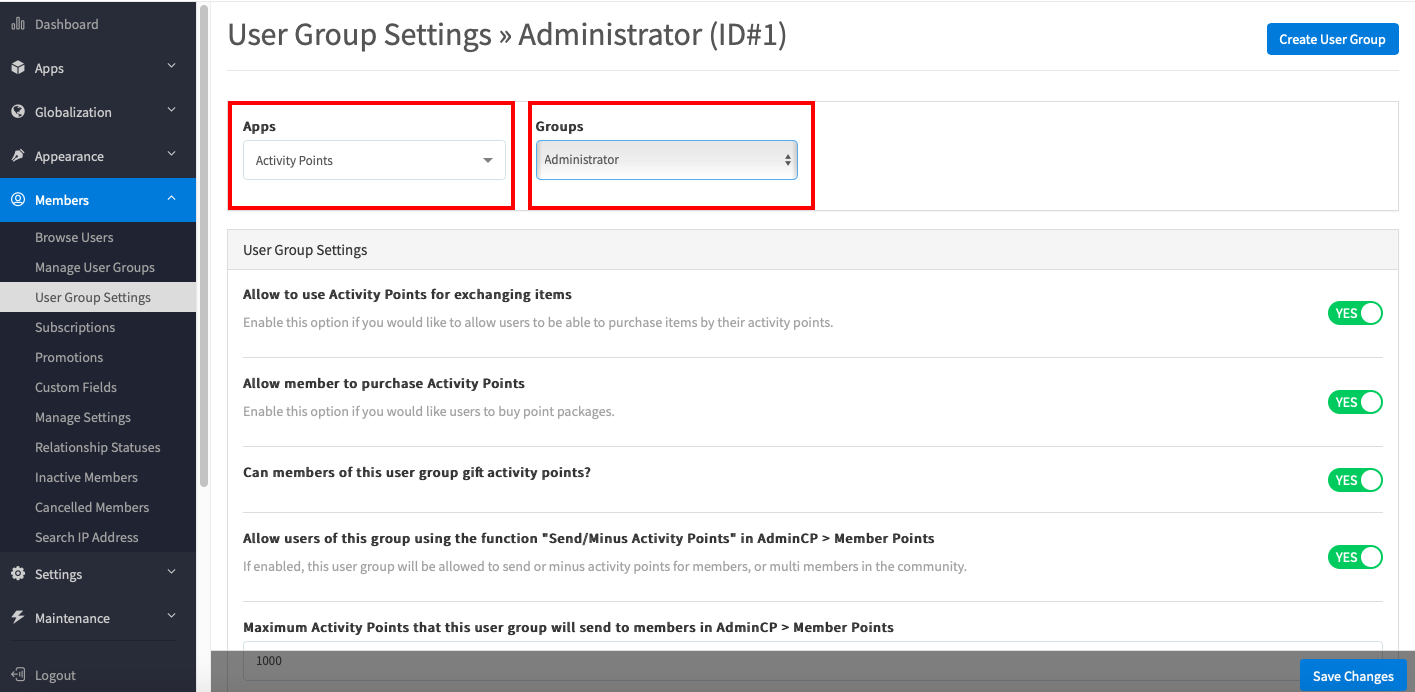This screenshot has width=1415, height=692.
Task: Open Manage User Groups
Action: coord(98,267)
